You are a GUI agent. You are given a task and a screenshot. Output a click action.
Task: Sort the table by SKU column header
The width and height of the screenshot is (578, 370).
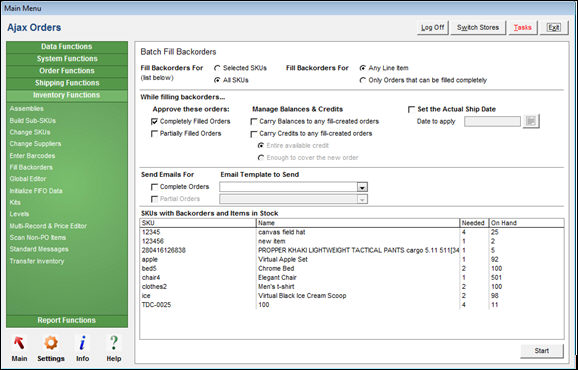[198, 223]
